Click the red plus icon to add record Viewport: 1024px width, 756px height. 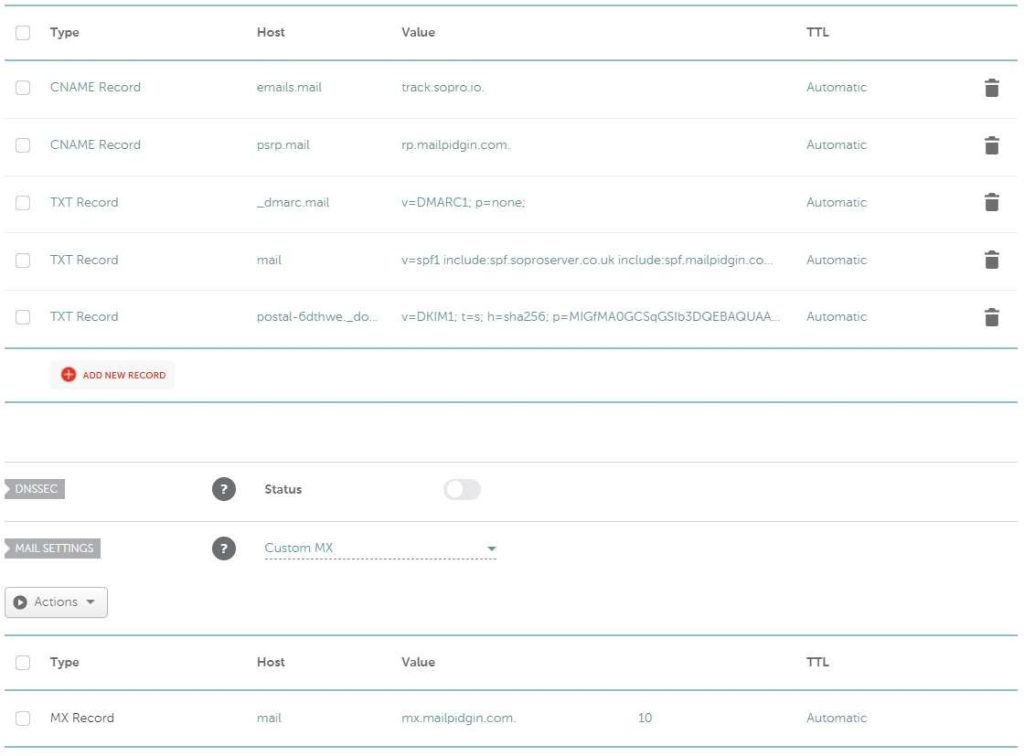click(x=68, y=375)
